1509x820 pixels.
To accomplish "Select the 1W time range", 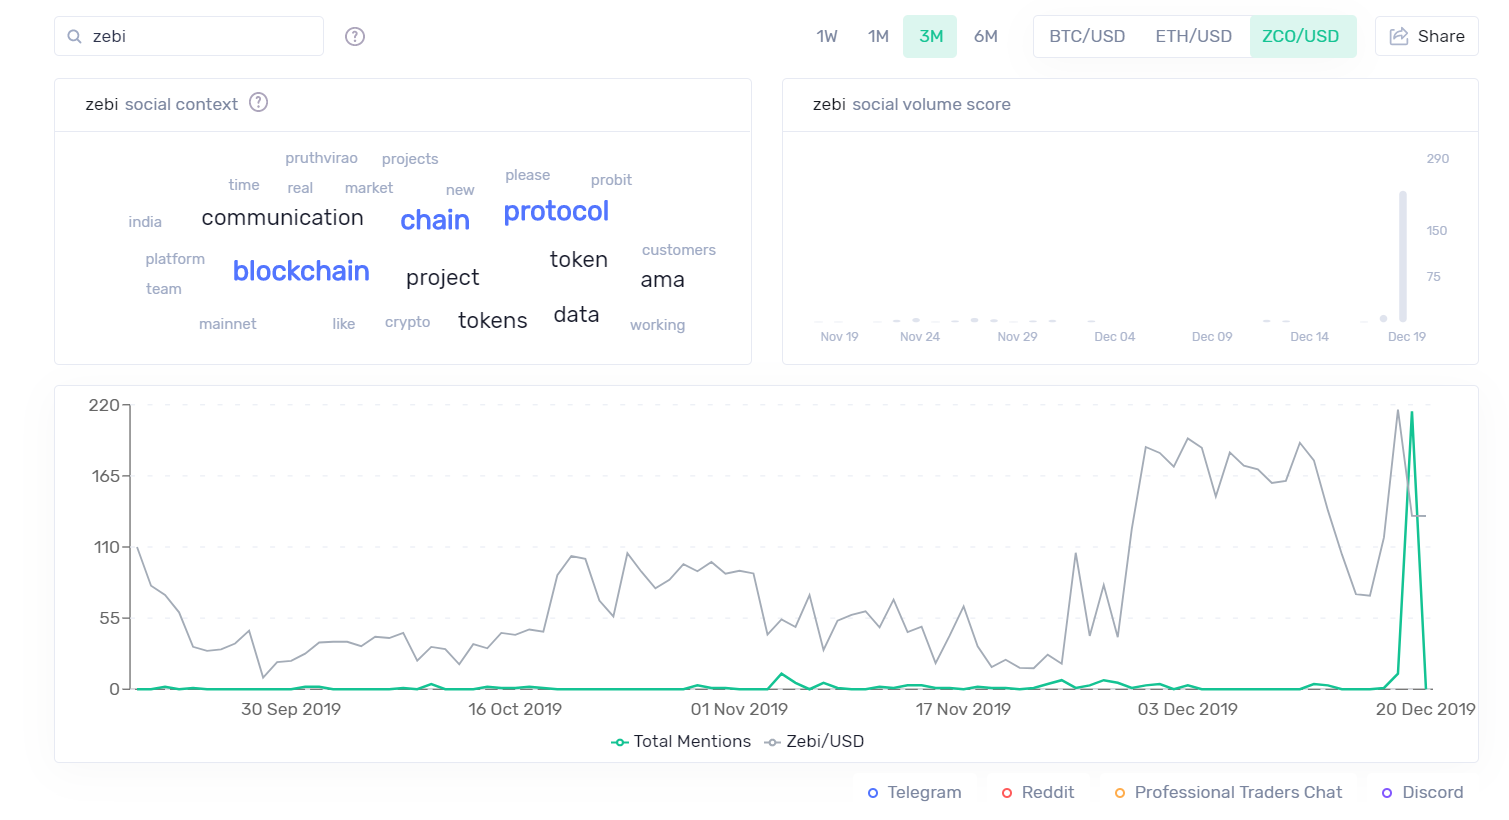I will pos(827,36).
